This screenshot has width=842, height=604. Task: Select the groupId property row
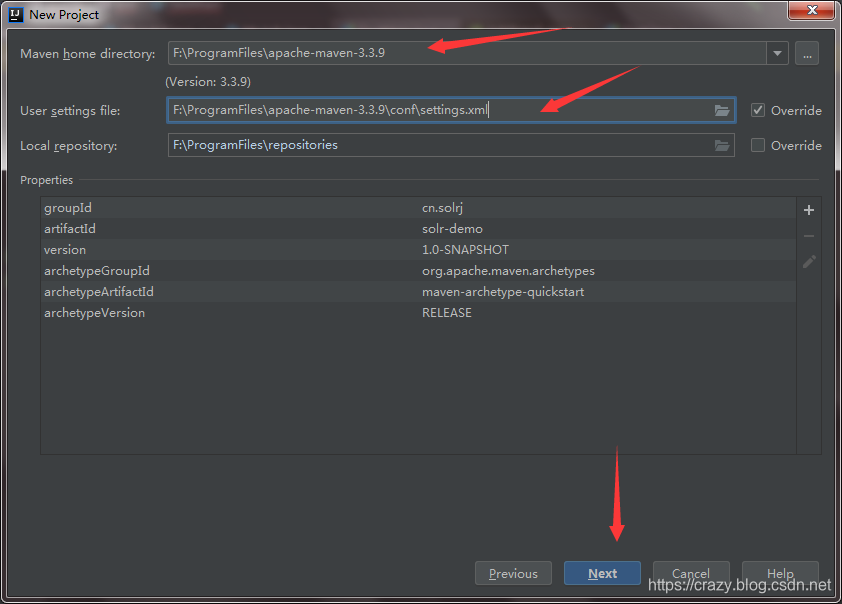(x=300, y=207)
